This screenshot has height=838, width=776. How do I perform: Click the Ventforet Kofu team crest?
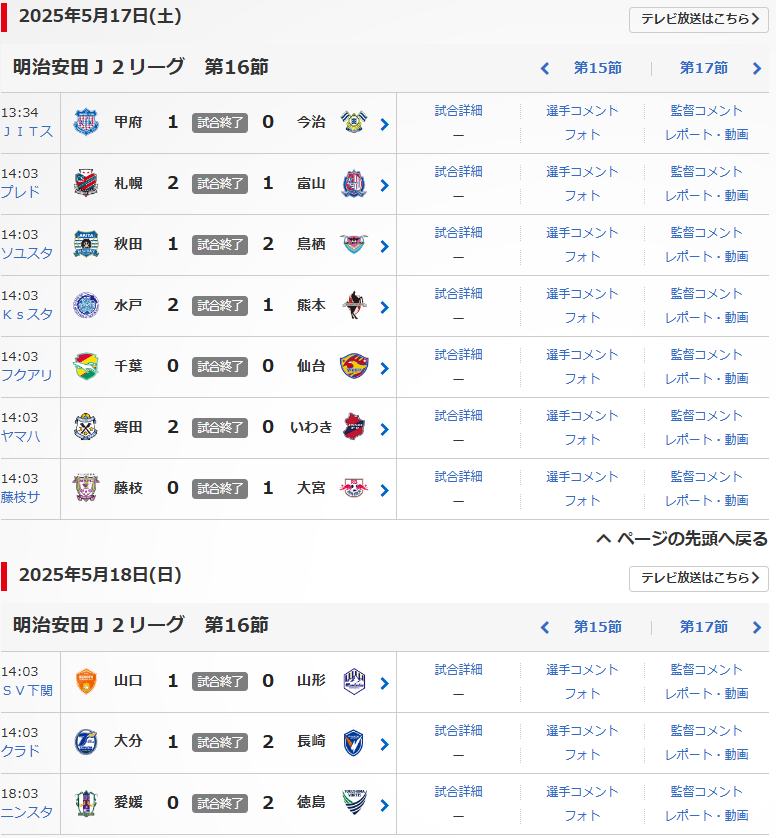tap(86, 122)
